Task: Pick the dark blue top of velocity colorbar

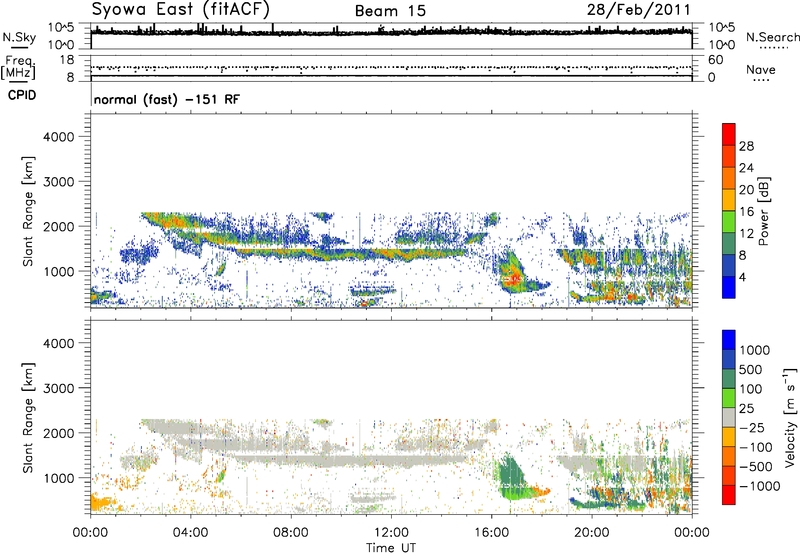Action: coord(729,340)
